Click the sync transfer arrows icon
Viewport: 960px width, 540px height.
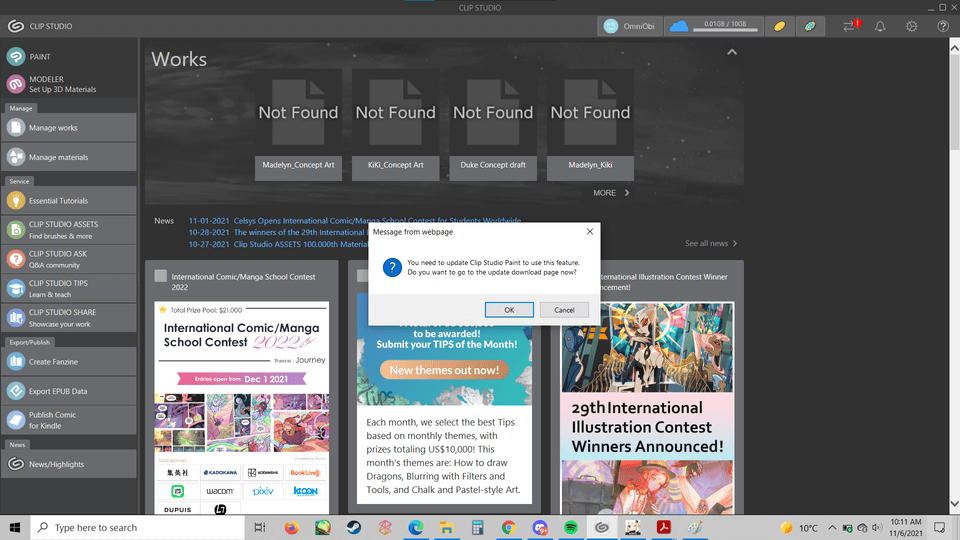click(850, 26)
